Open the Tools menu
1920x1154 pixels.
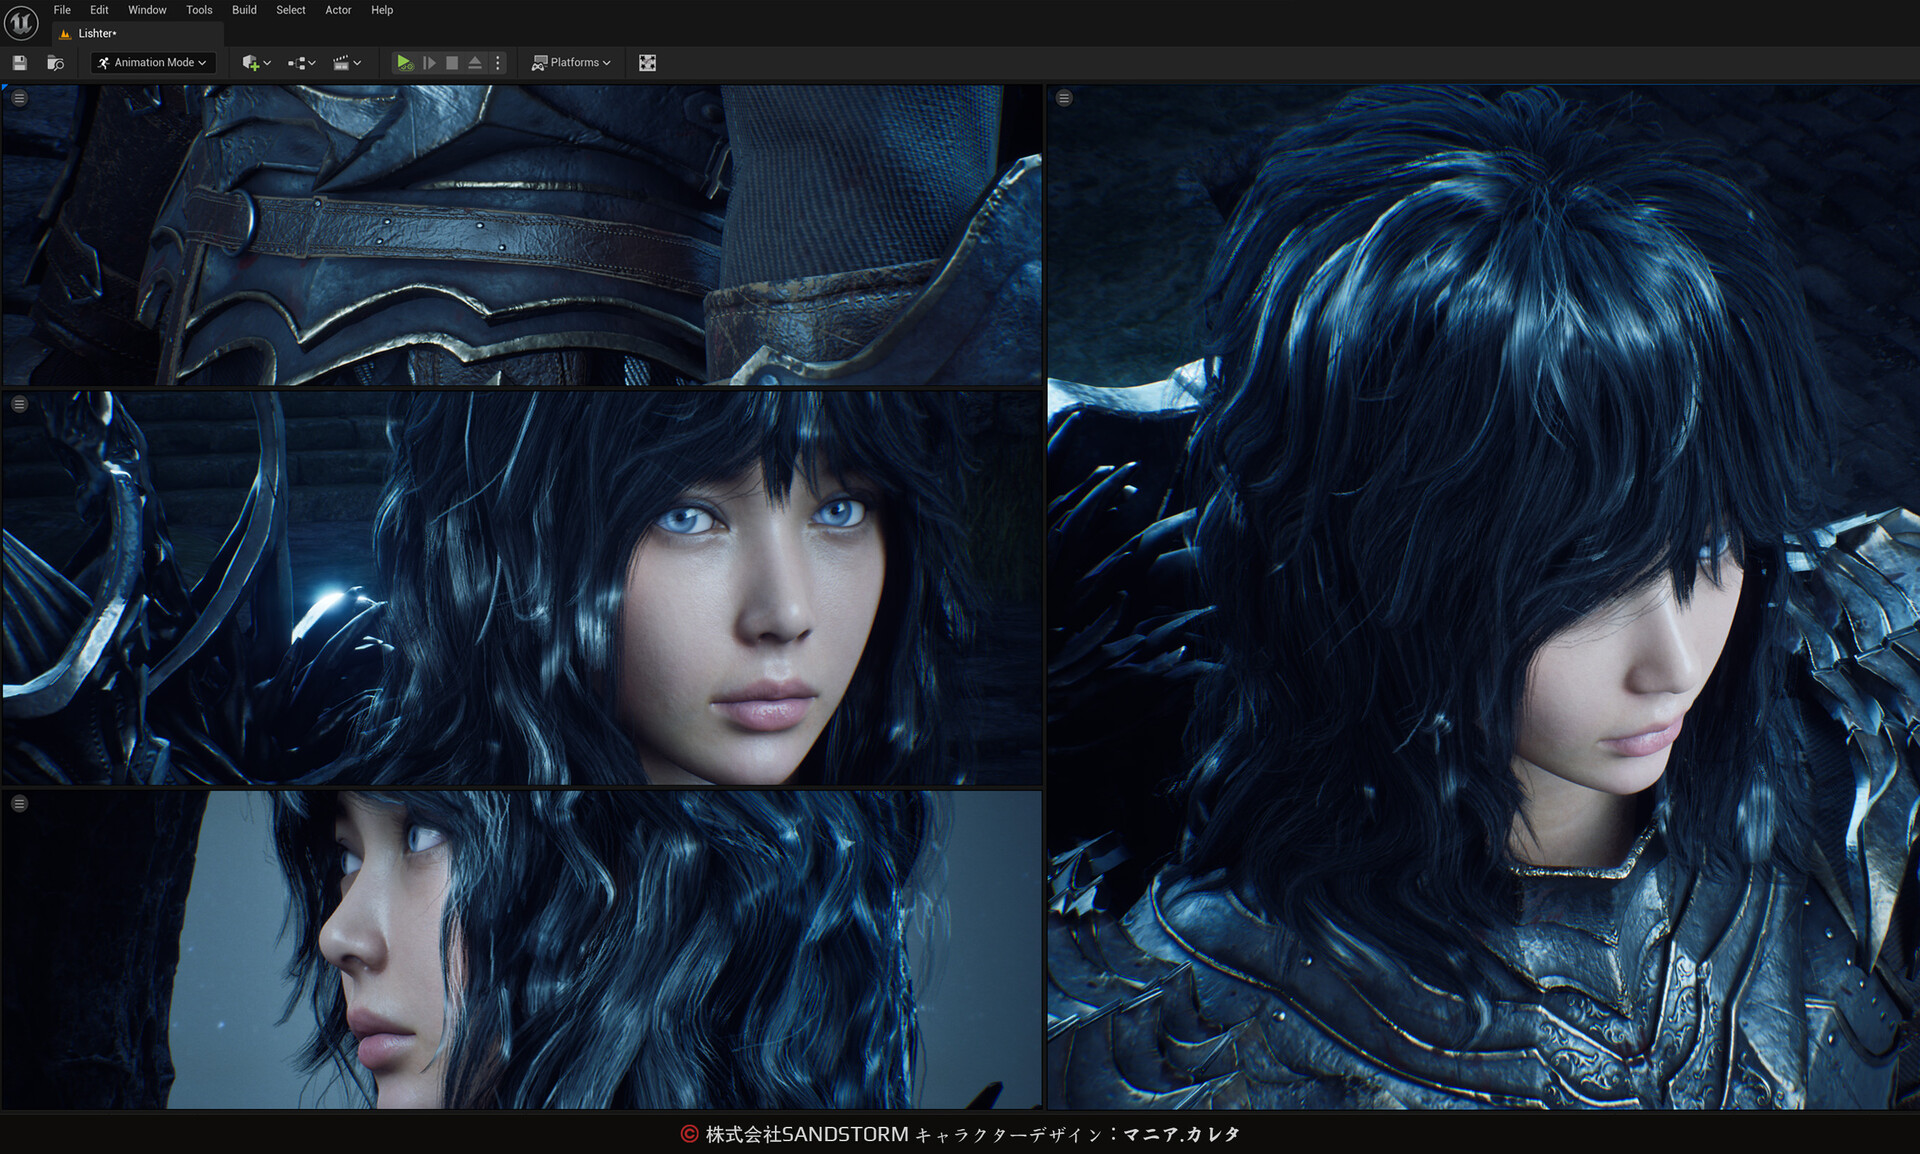pyautogui.click(x=199, y=10)
